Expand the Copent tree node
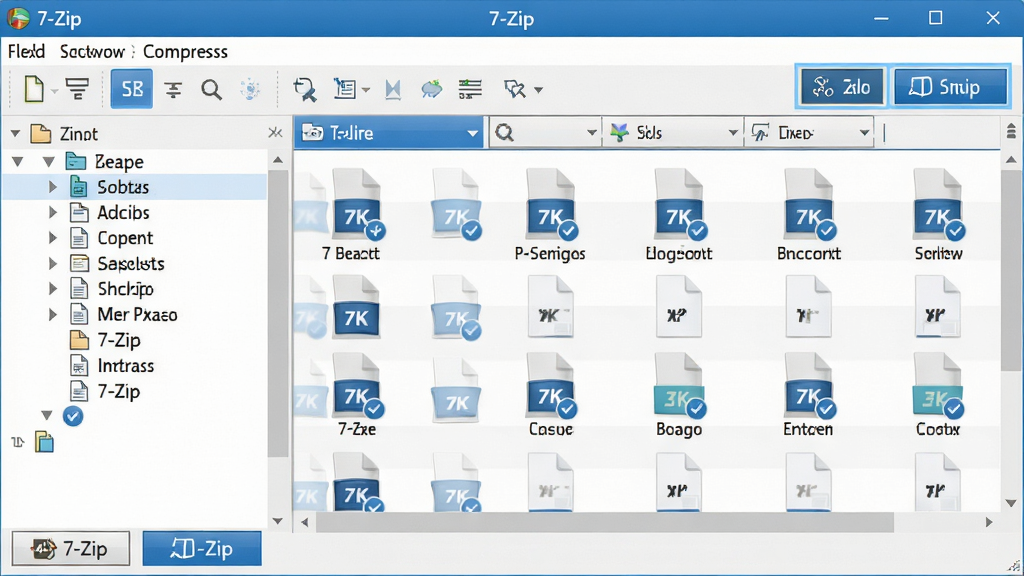Viewport: 1024px width, 576px height. 53,238
